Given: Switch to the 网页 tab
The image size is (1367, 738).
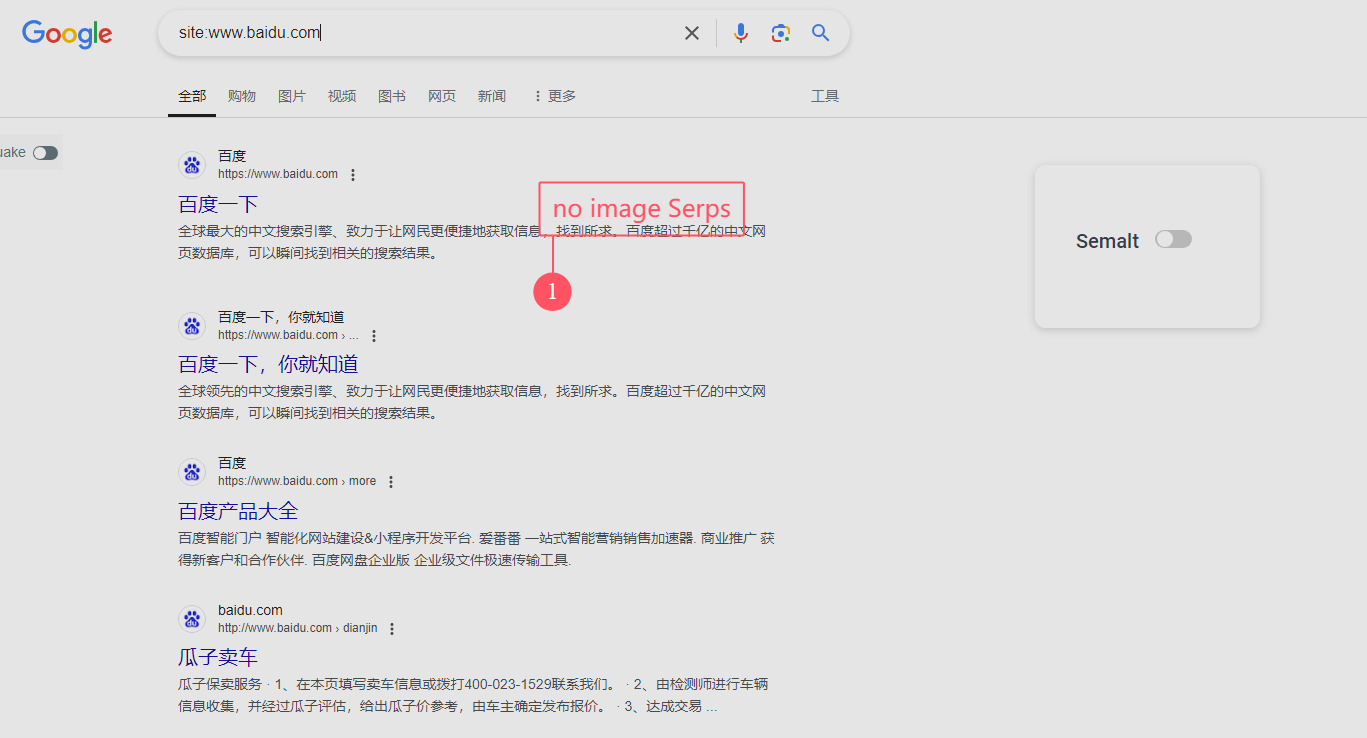Looking at the screenshot, I should pyautogui.click(x=442, y=96).
